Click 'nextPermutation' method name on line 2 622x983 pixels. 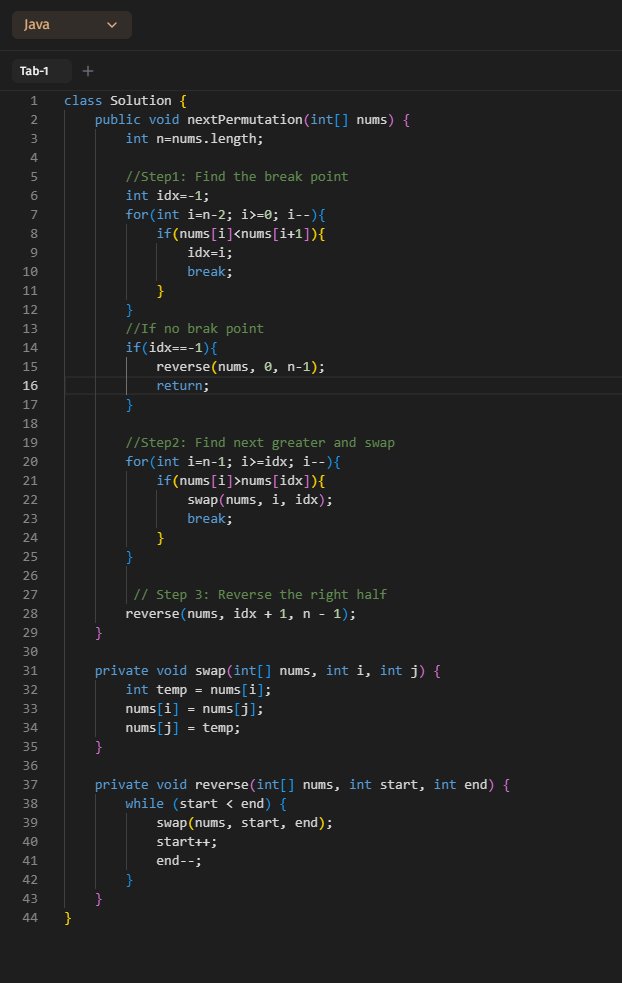[x=245, y=119]
